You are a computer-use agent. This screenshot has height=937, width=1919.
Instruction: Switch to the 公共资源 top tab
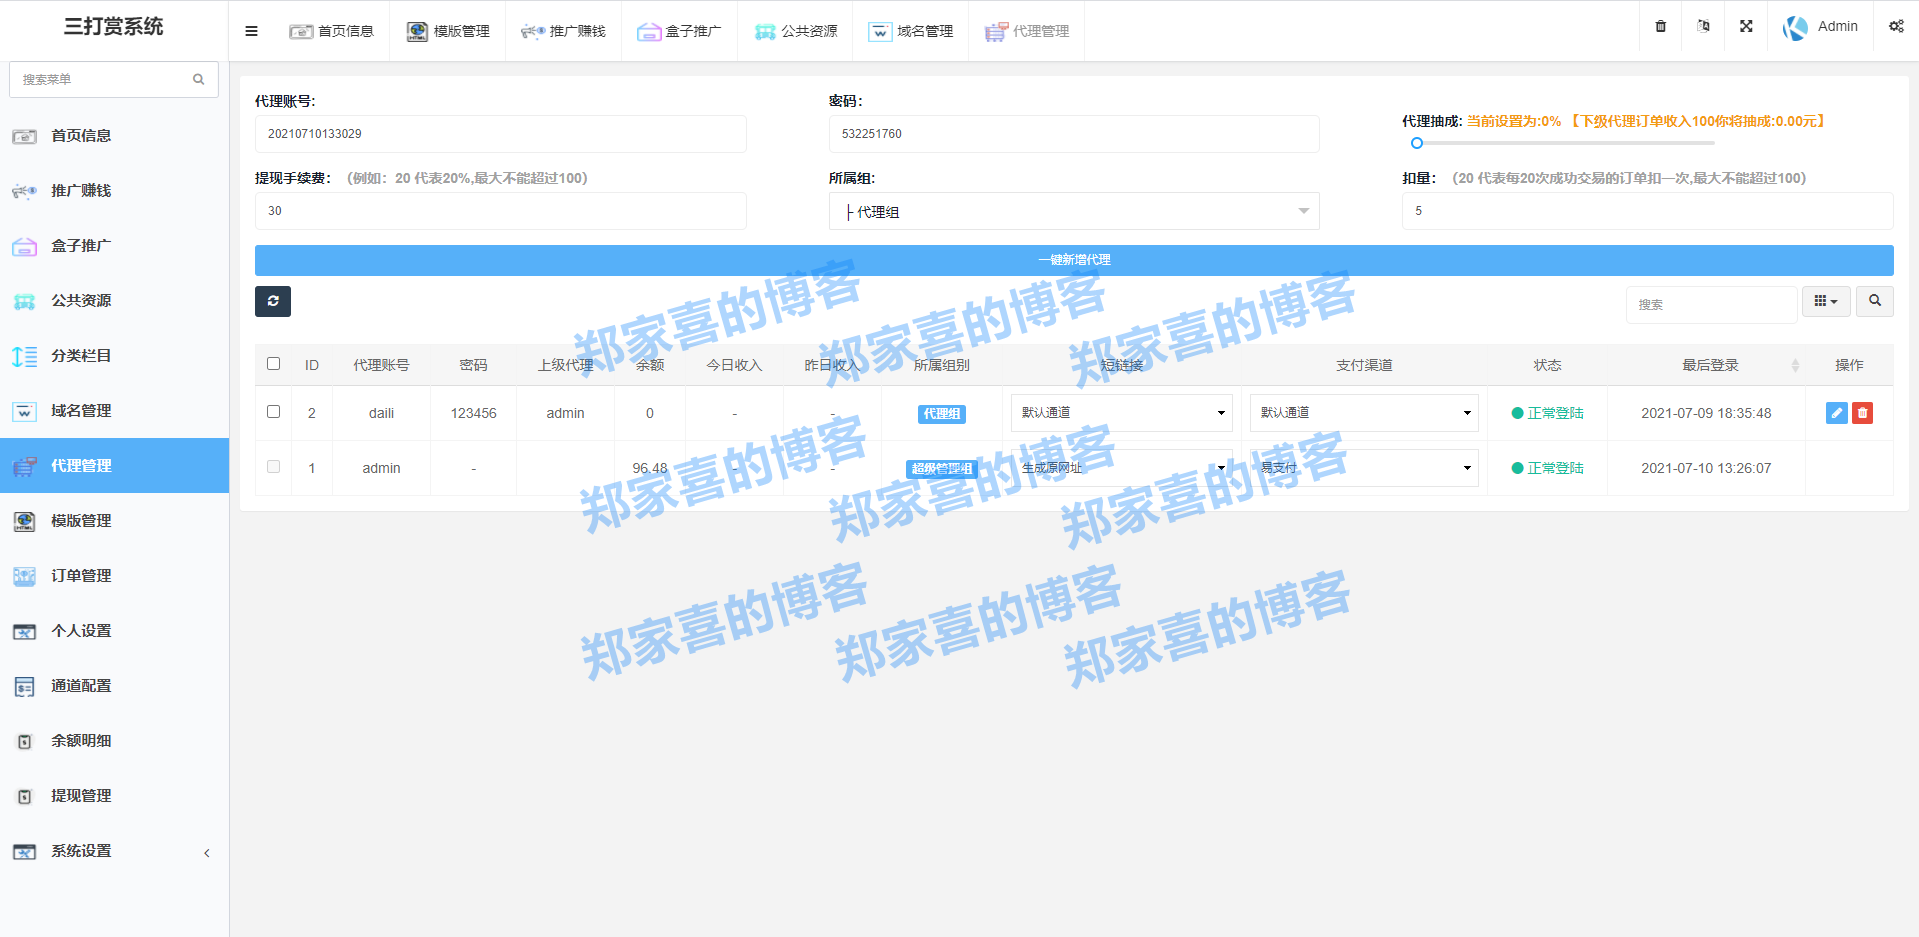(795, 31)
